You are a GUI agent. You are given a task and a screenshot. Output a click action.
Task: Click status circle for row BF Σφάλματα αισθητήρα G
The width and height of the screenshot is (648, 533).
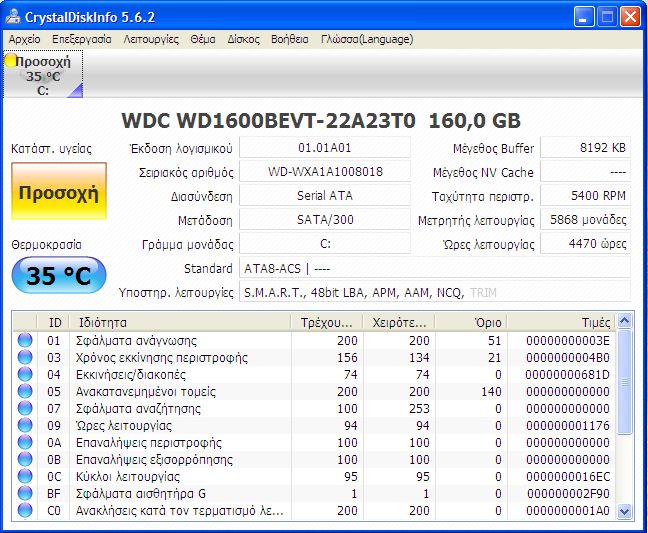point(25,493)
